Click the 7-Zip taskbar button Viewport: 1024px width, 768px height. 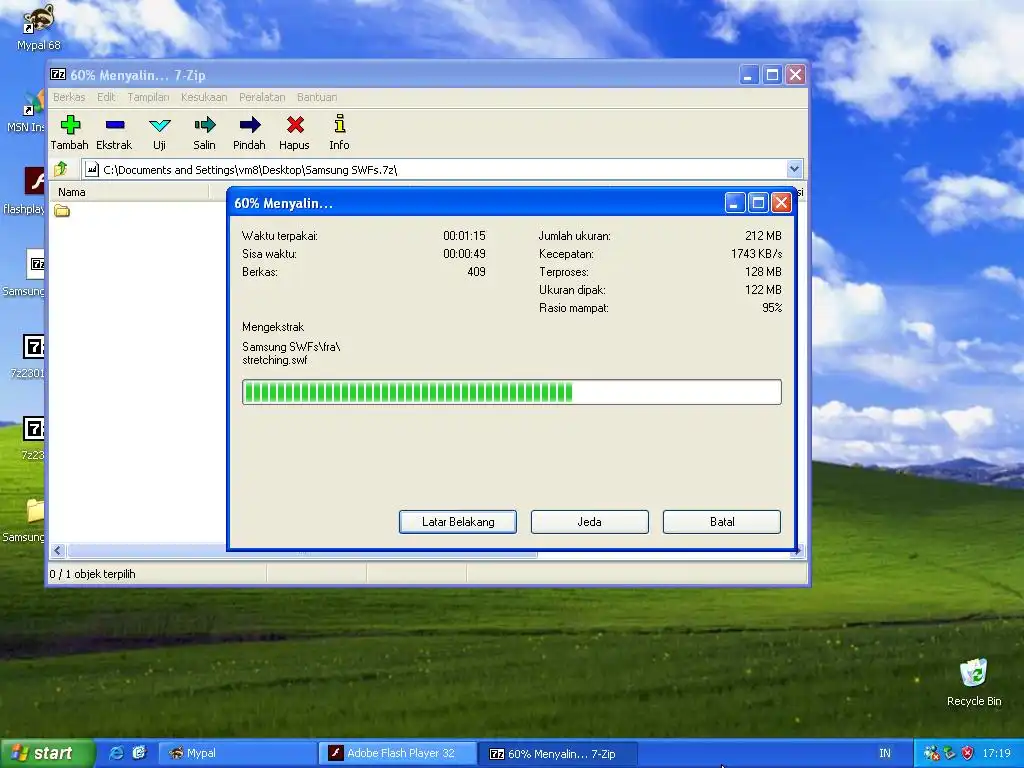557,754
